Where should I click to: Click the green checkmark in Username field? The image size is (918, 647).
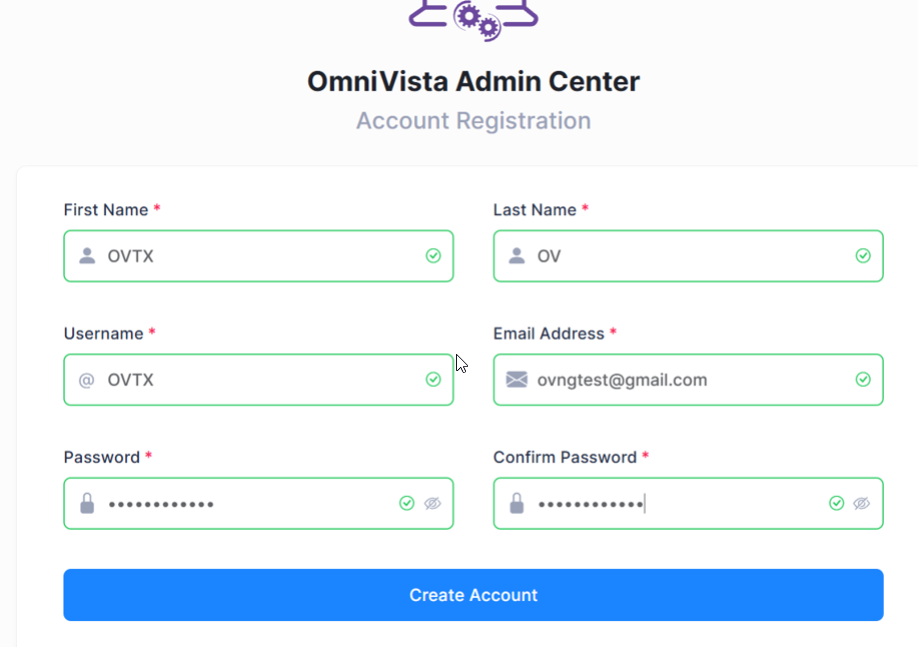coord(433,380)
